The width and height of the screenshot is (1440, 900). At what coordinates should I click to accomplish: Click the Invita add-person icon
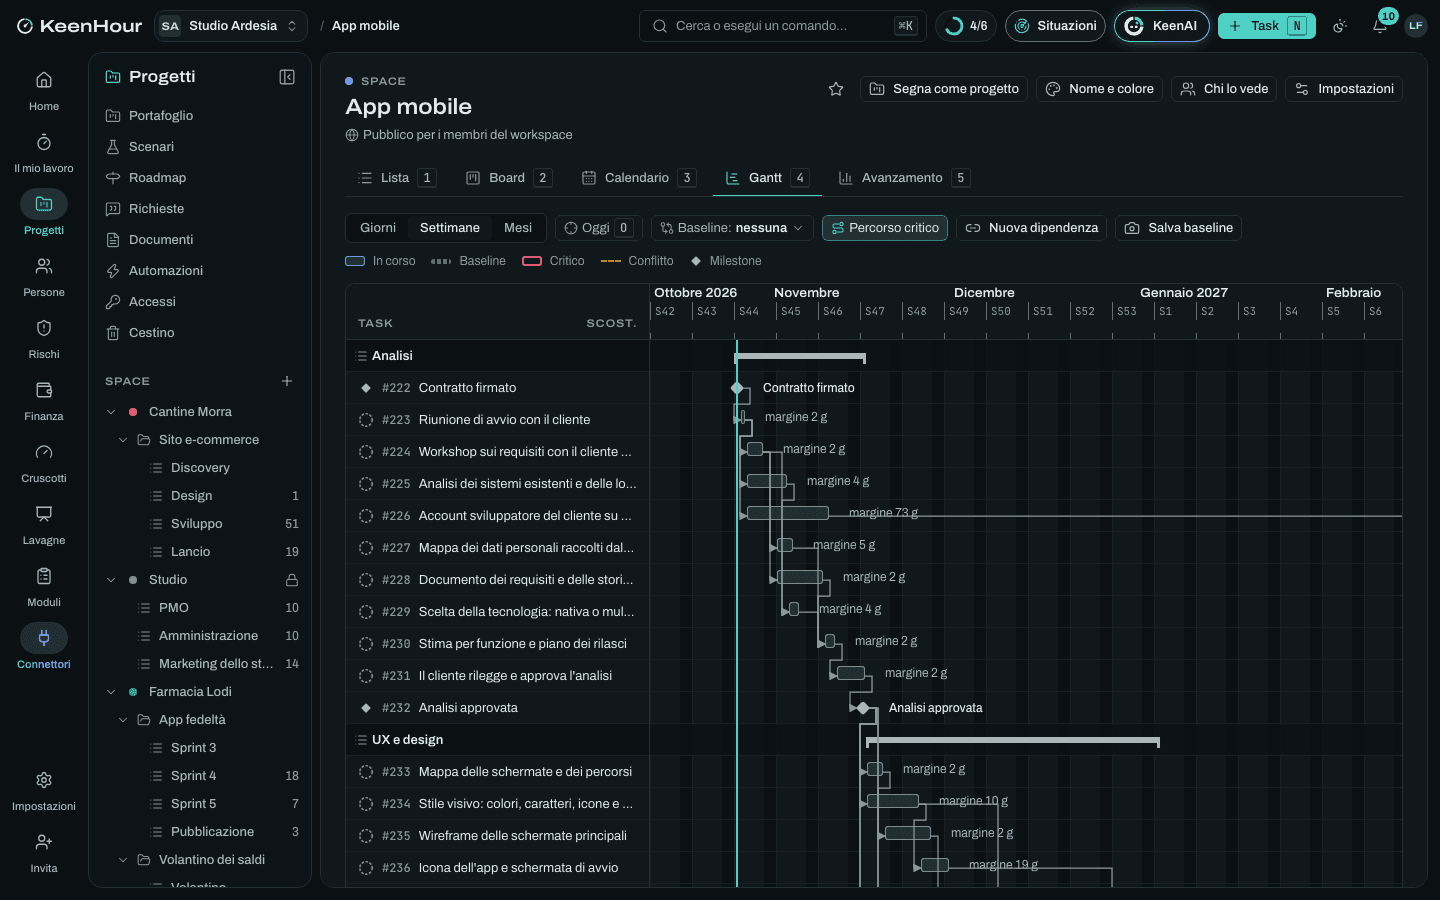pyautogui.click(x=44, y=842)
